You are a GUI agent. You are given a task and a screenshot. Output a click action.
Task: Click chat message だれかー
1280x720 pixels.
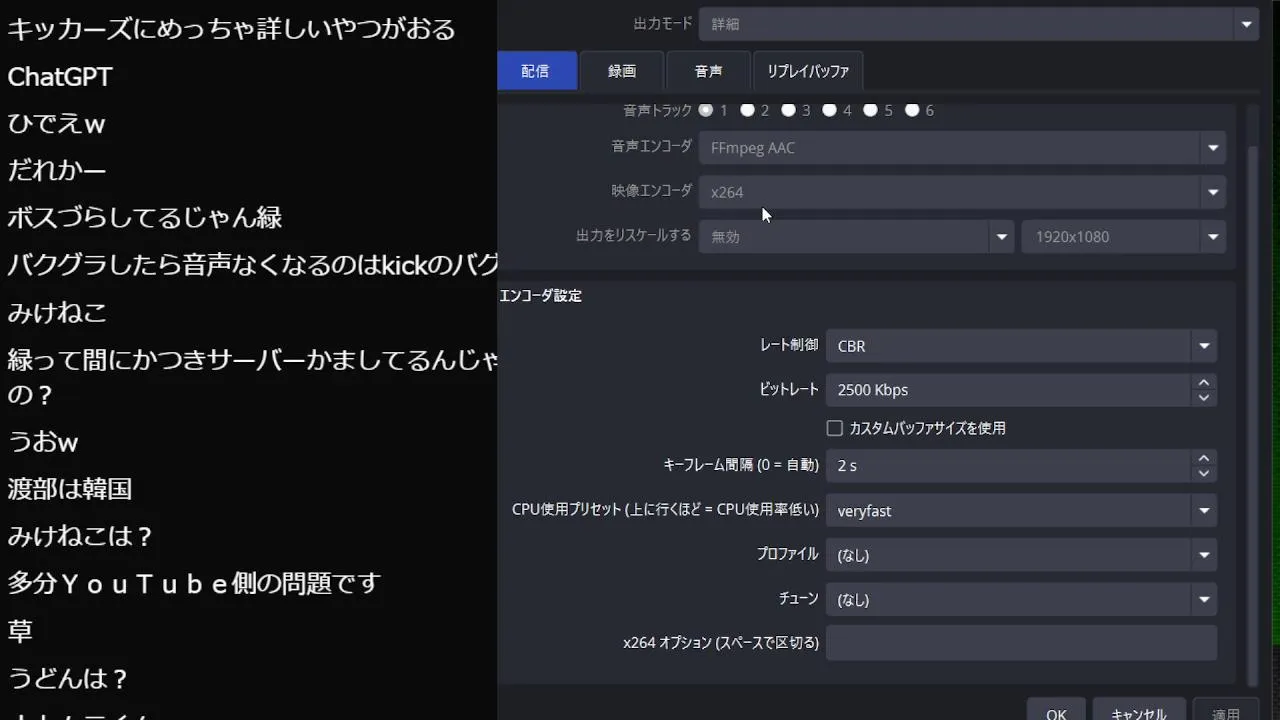click(x=57, y=170)
